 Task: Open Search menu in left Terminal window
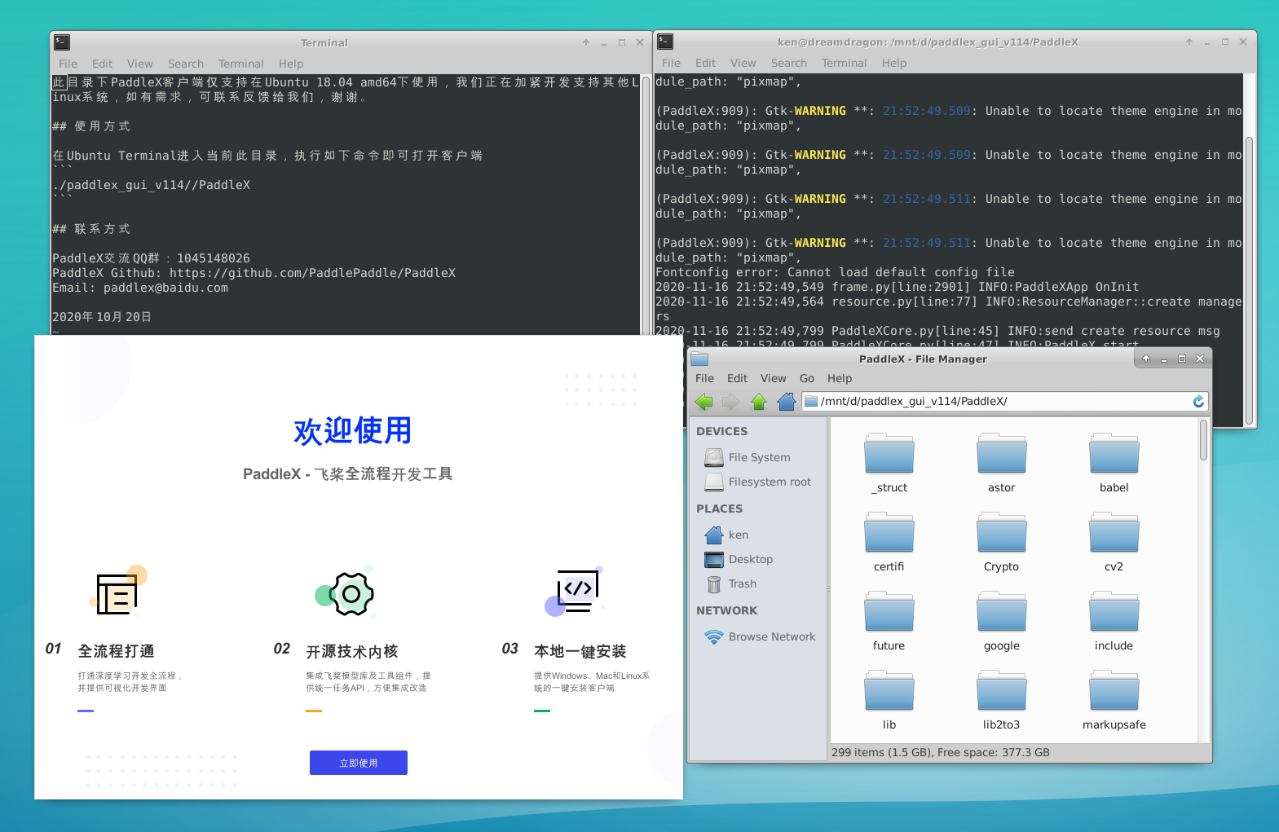click(186, 64)
